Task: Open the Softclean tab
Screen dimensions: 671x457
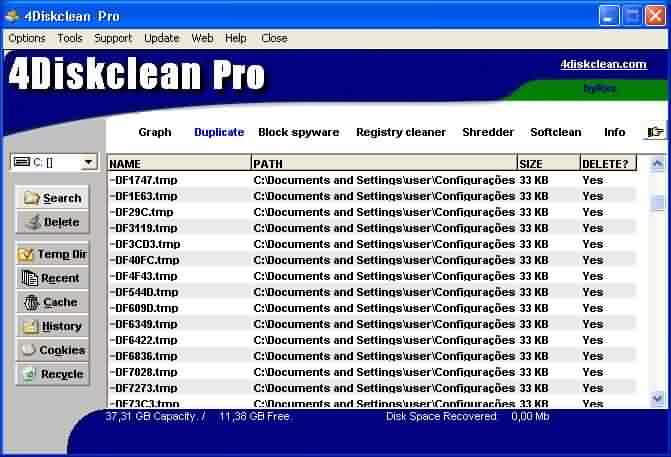Action: pyautogui.click(x=556, y=132)
